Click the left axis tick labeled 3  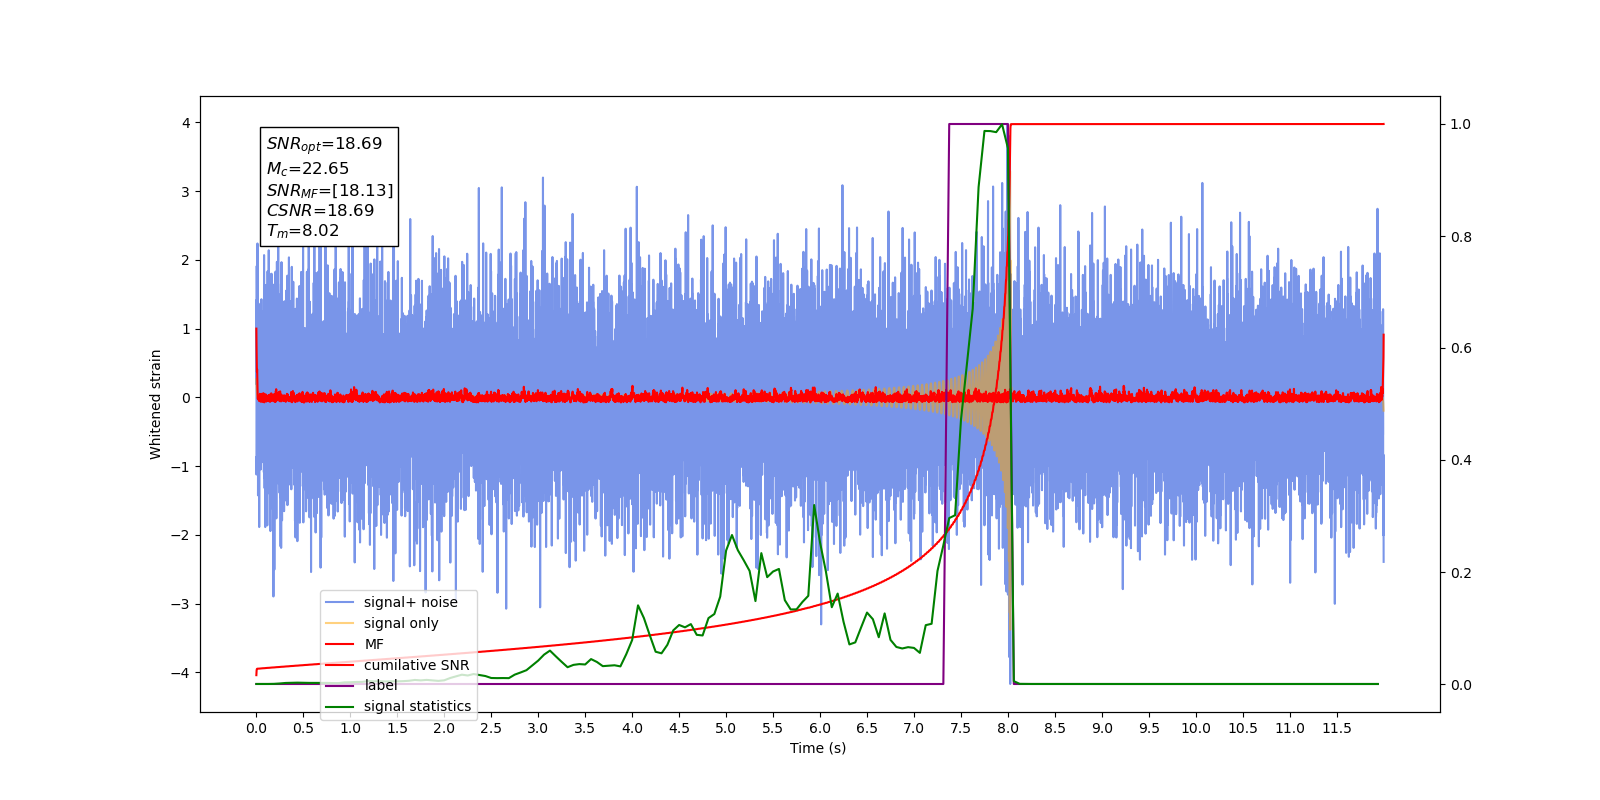[x=185, y=192]
